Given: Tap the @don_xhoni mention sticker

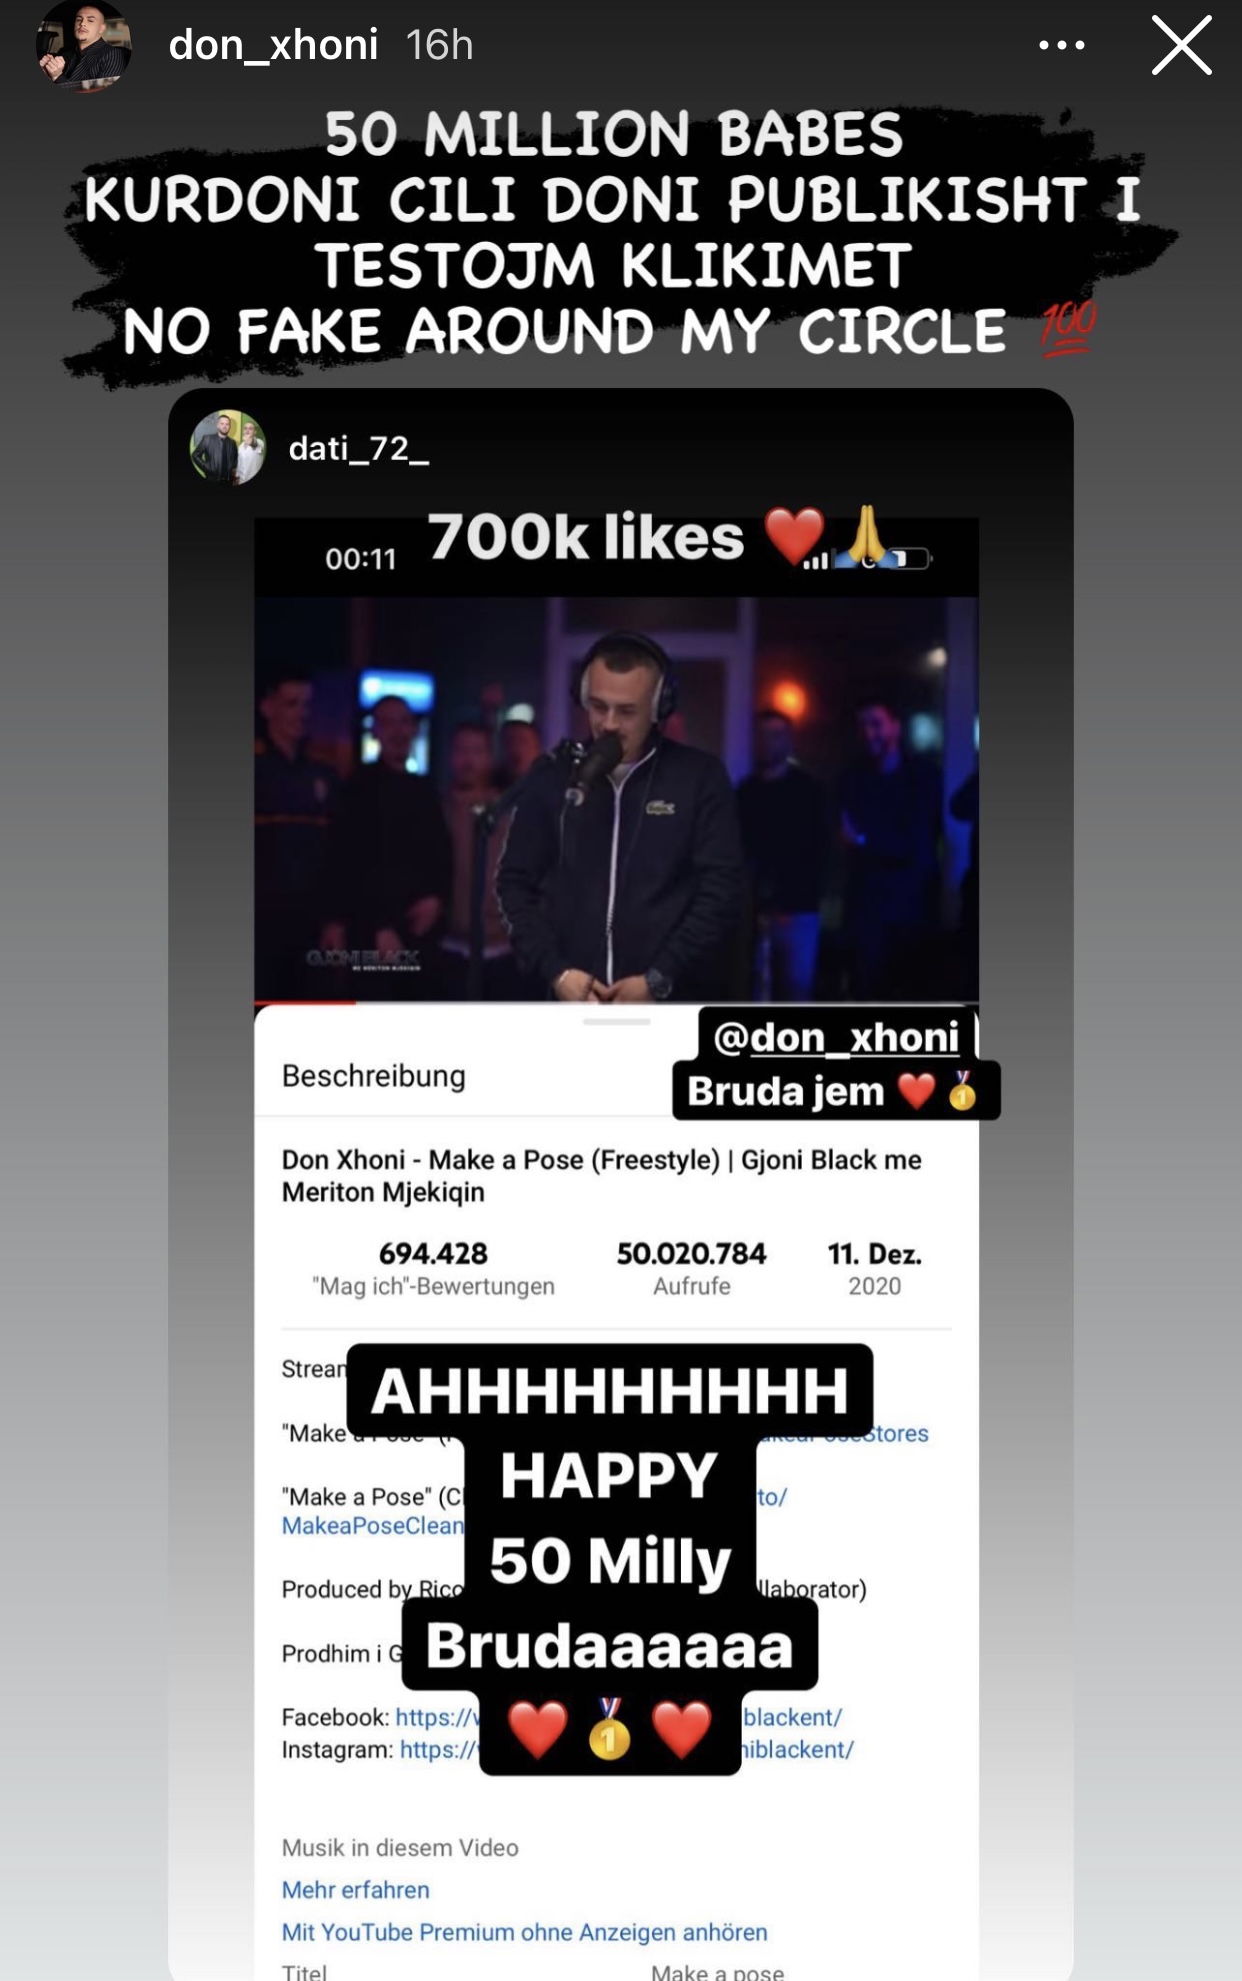Looking at the screenshot, I should 836,1036.
